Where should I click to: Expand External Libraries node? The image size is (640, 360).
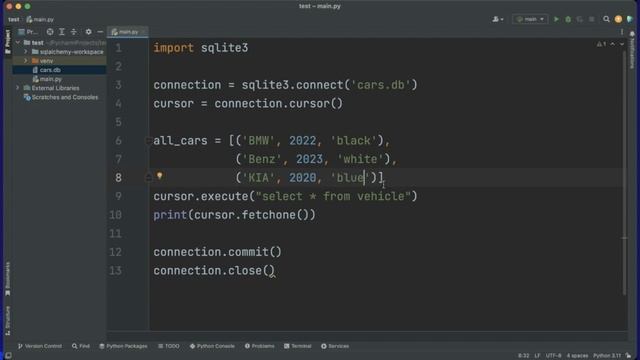pos(18,88)
